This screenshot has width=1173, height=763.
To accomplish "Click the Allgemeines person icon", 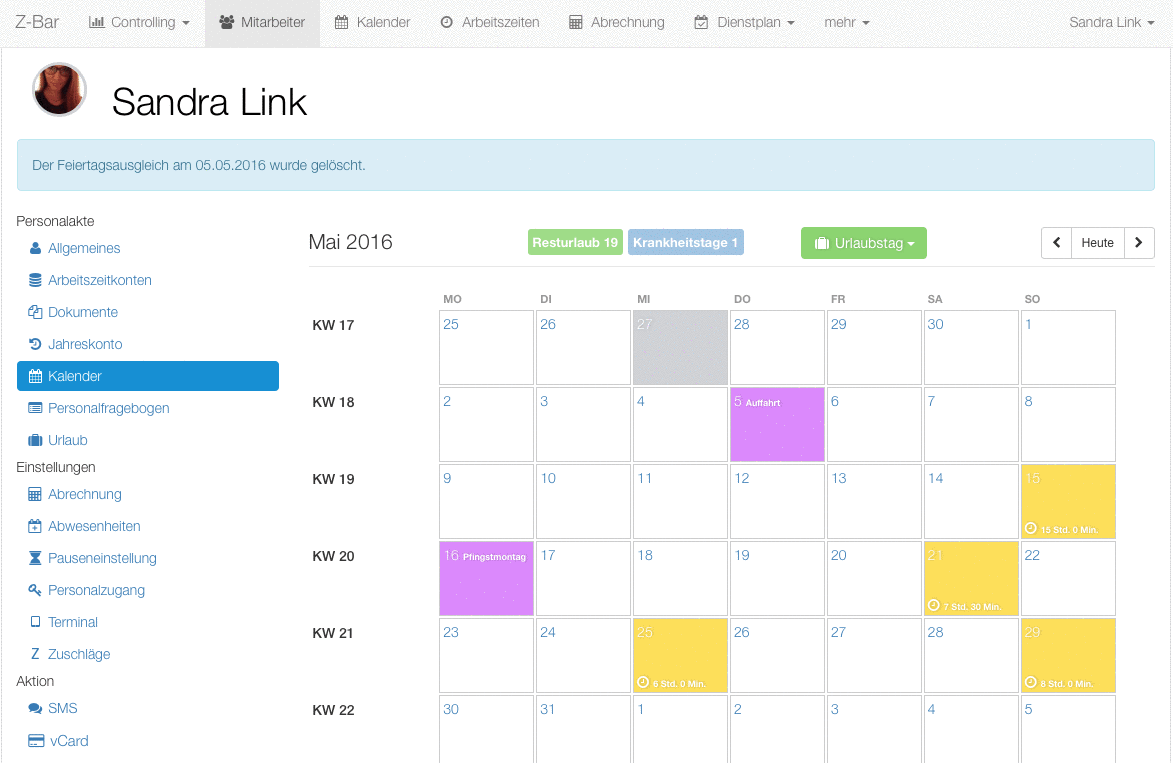I will point(35,248).
